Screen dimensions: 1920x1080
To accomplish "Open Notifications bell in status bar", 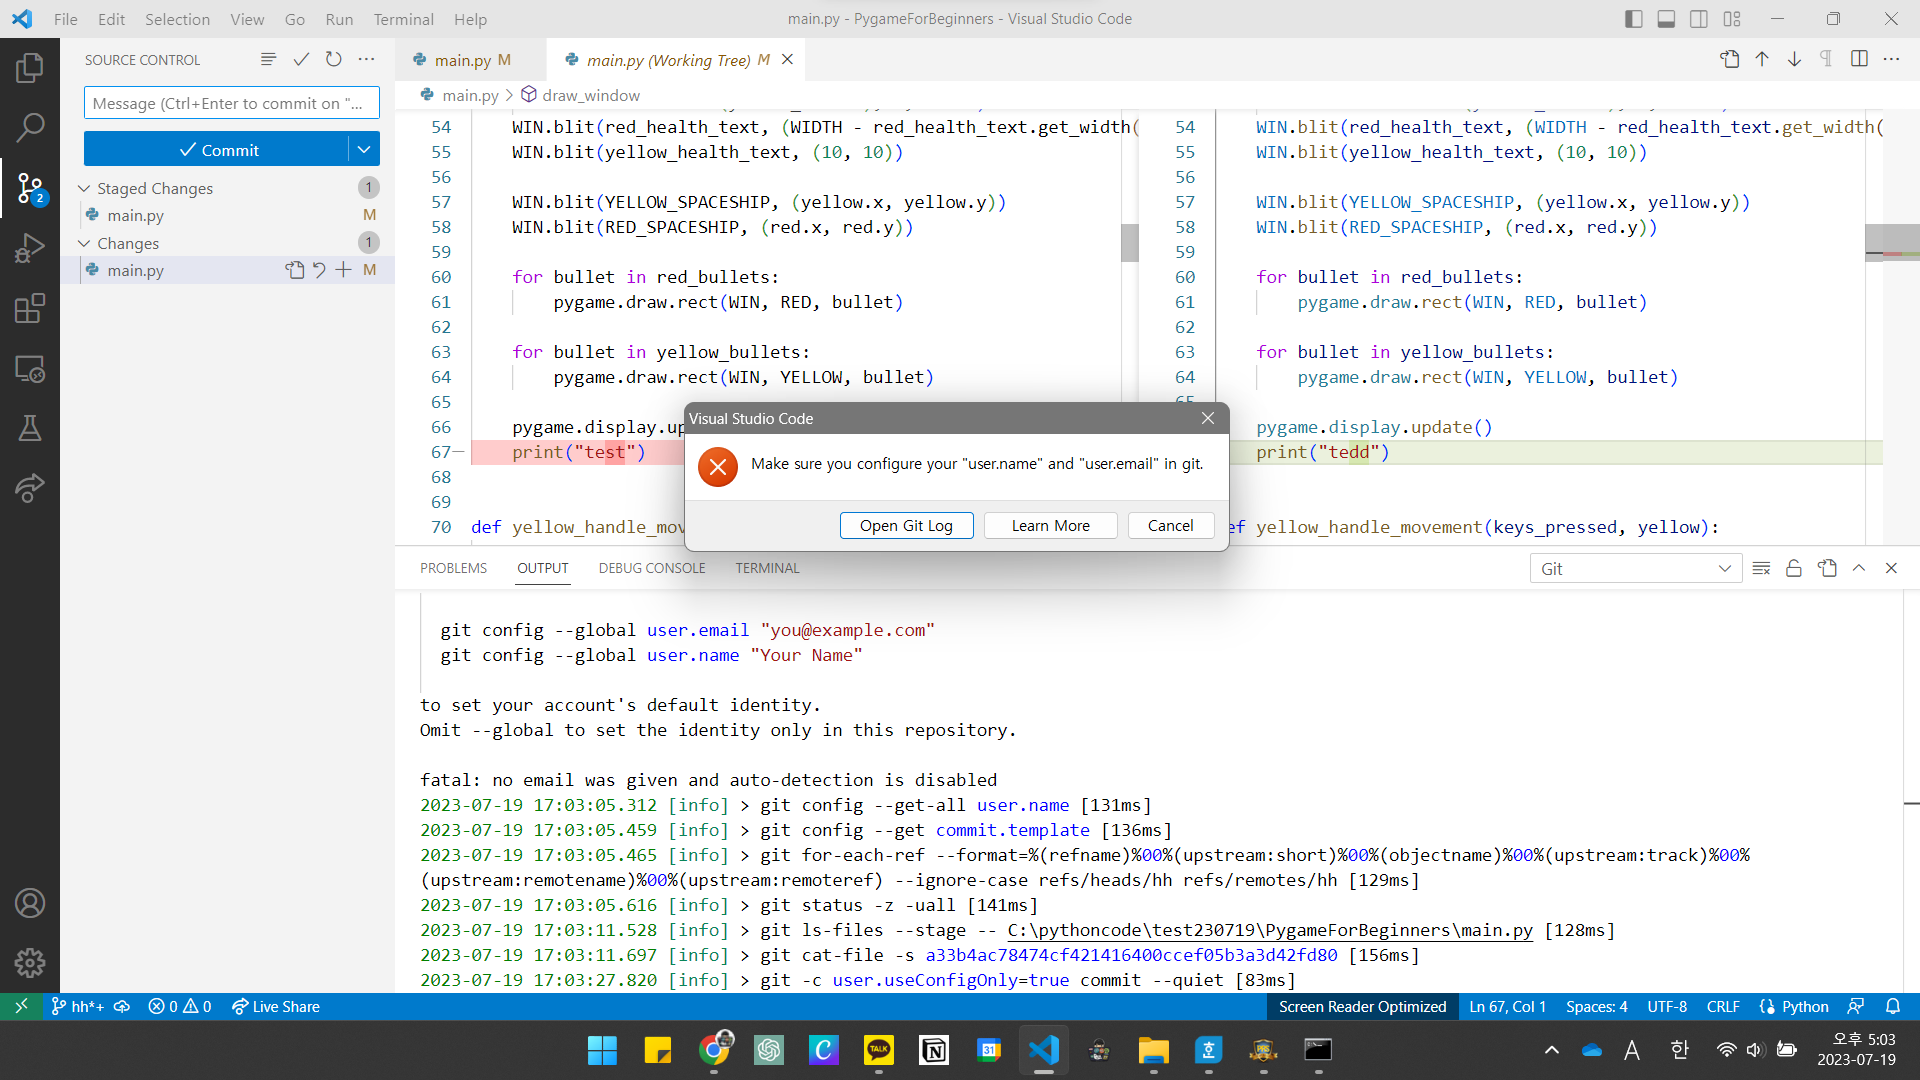I will click(x=1893, y=1006).
